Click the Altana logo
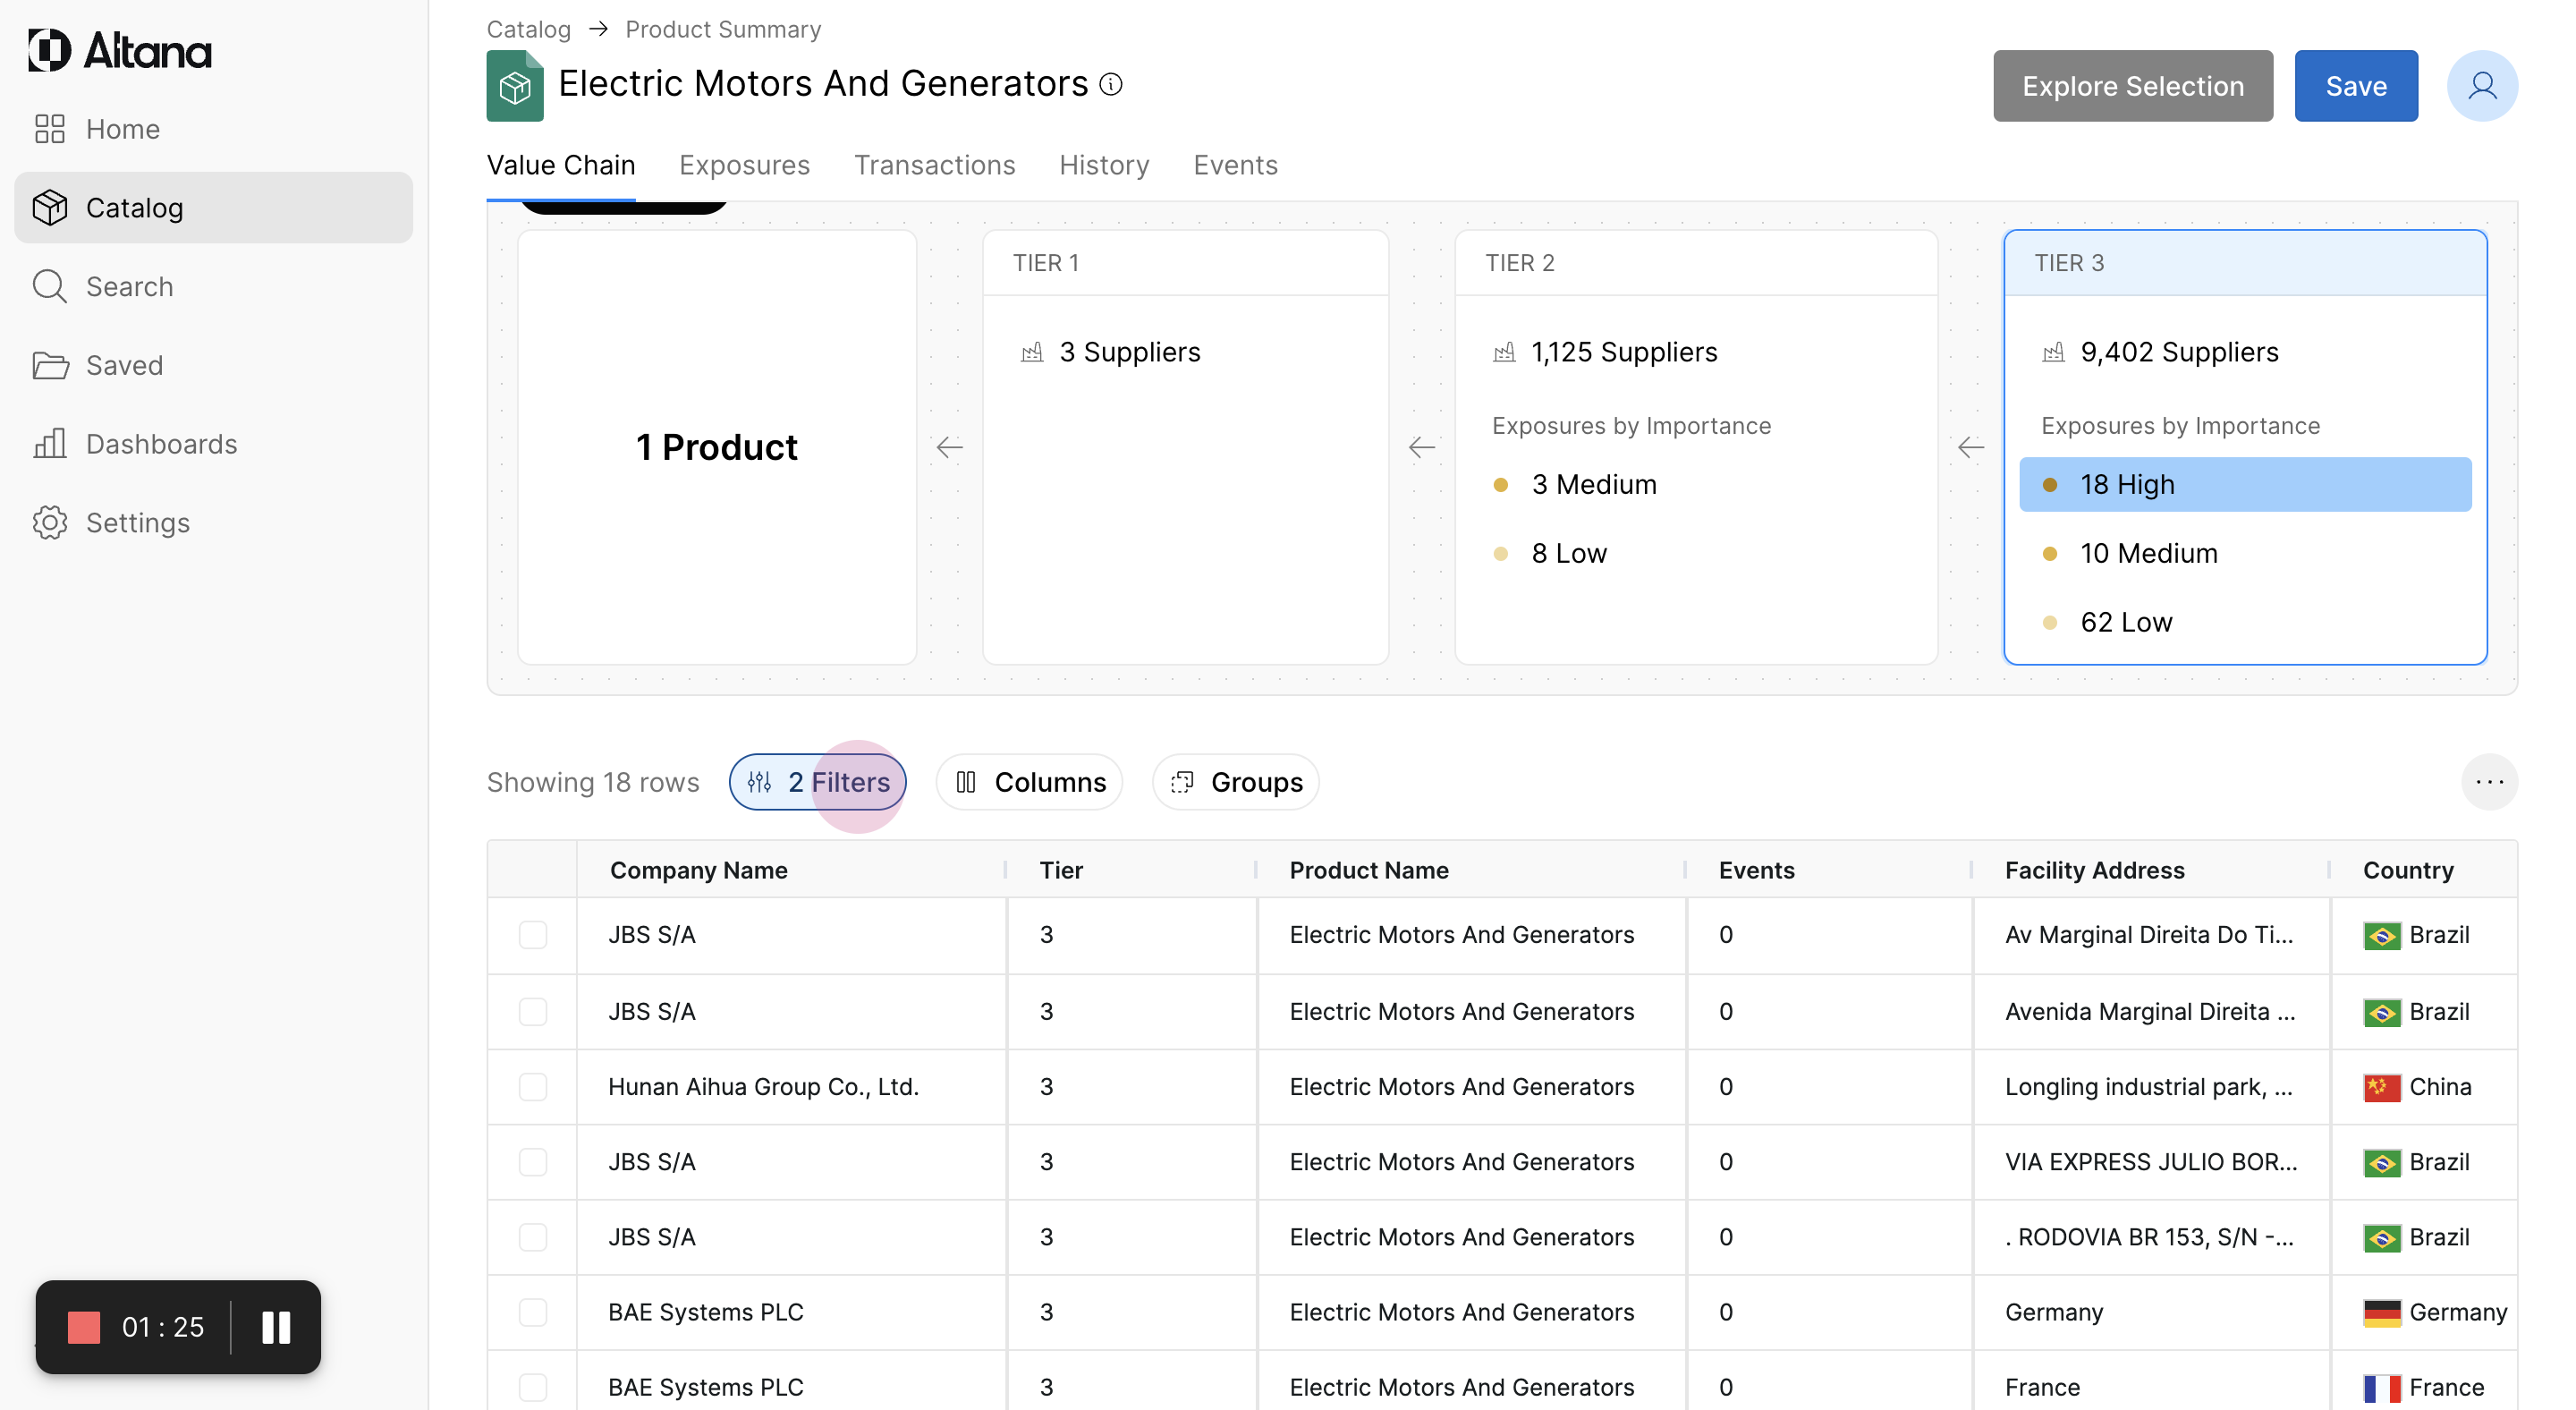The image size is (2576, 1410). coord(120,50)
